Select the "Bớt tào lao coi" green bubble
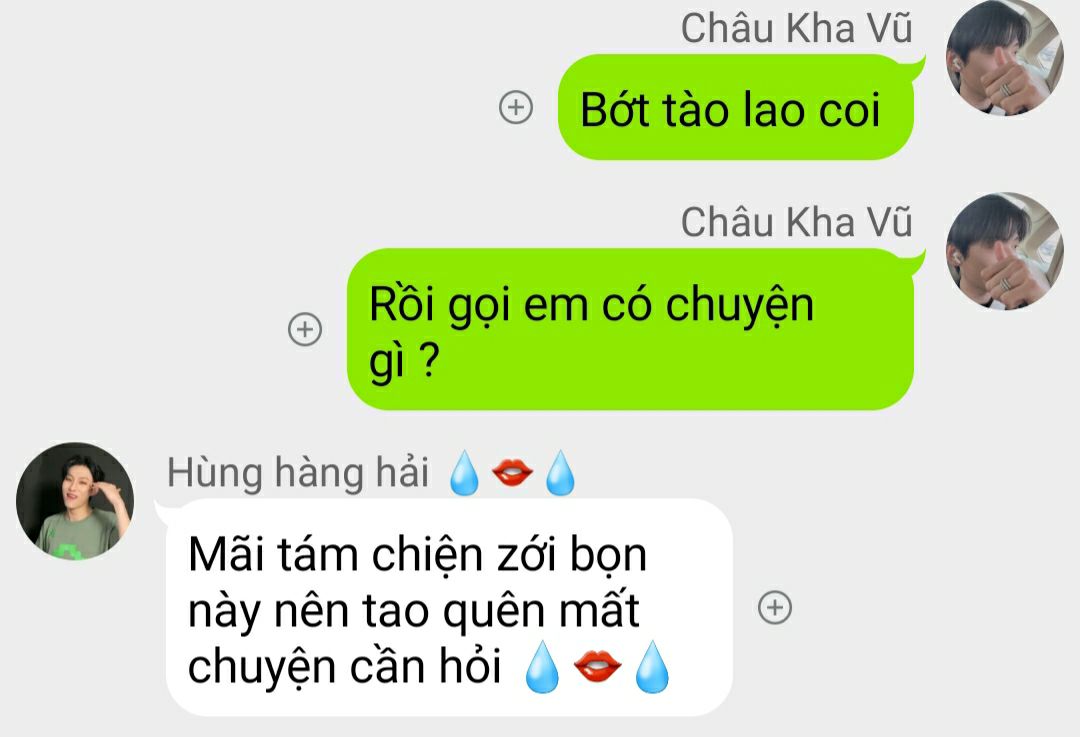The width and height of the screenshot is (1080, 737). pyautogui.click(x=736, y=107)
